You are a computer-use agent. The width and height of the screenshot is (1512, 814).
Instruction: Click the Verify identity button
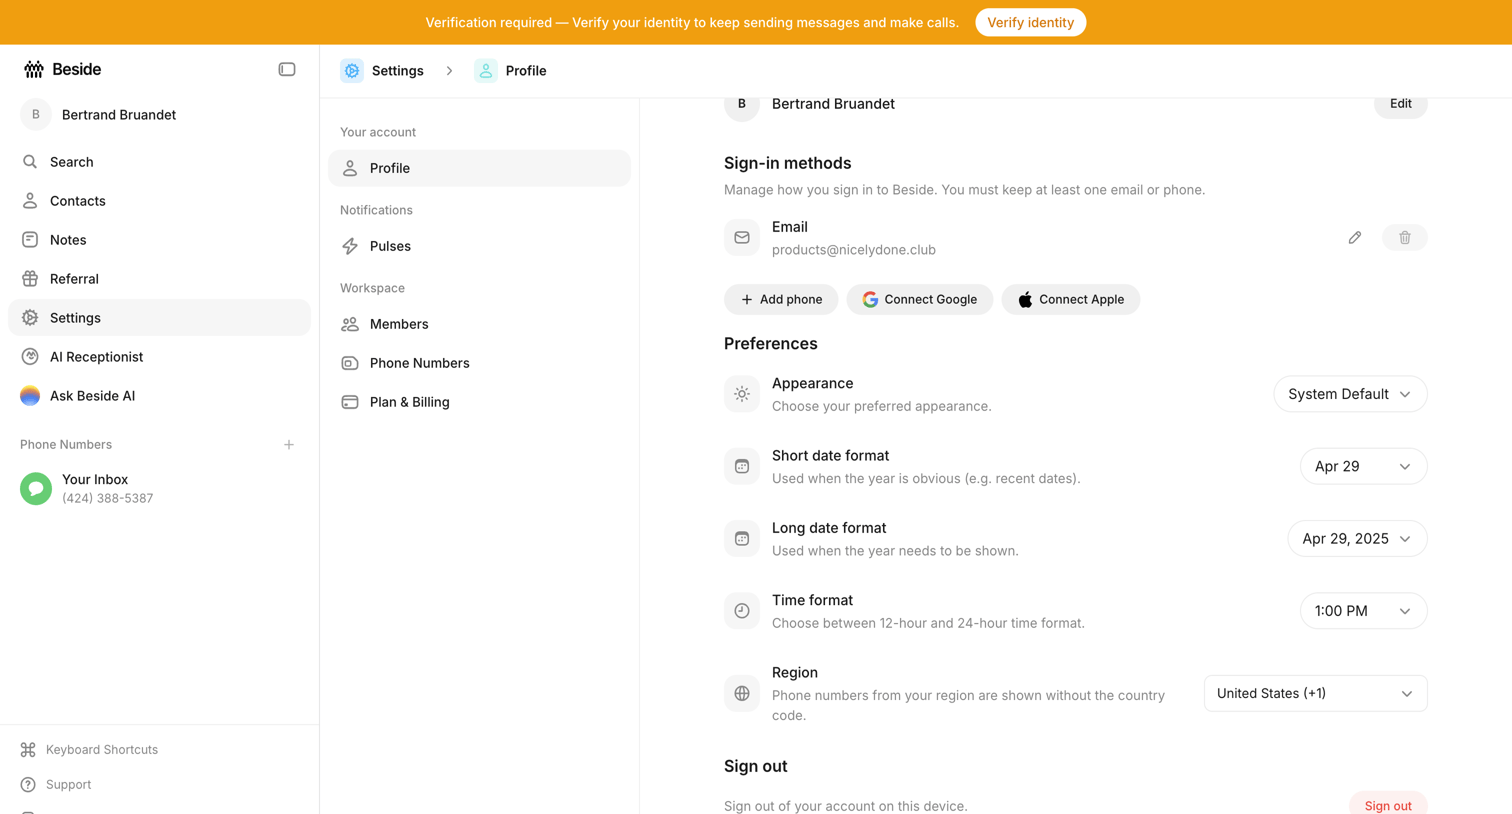tap(1030, 22)
